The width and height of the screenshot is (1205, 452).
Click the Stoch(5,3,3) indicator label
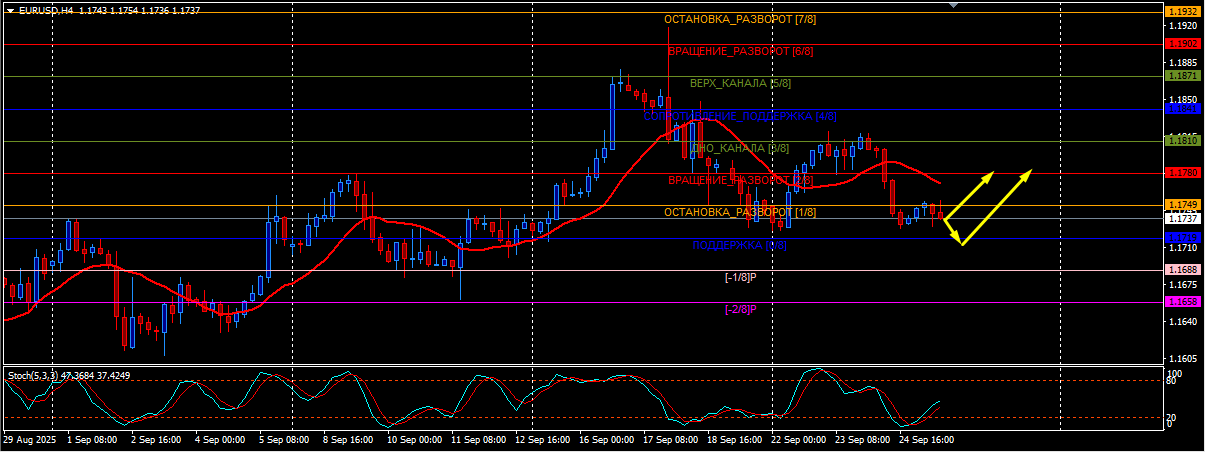click(68, 375)
